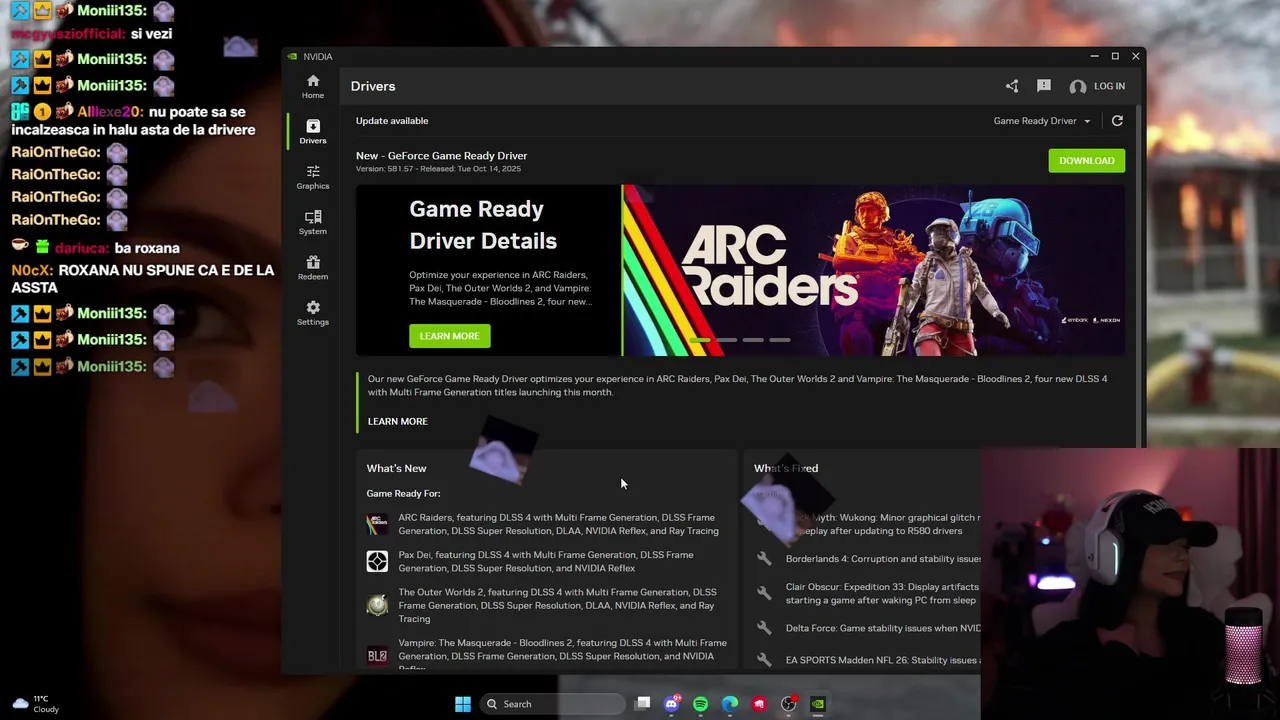Click The Outer Worlds 2 description text
The image size is (1280, 720).
[557, 605]
